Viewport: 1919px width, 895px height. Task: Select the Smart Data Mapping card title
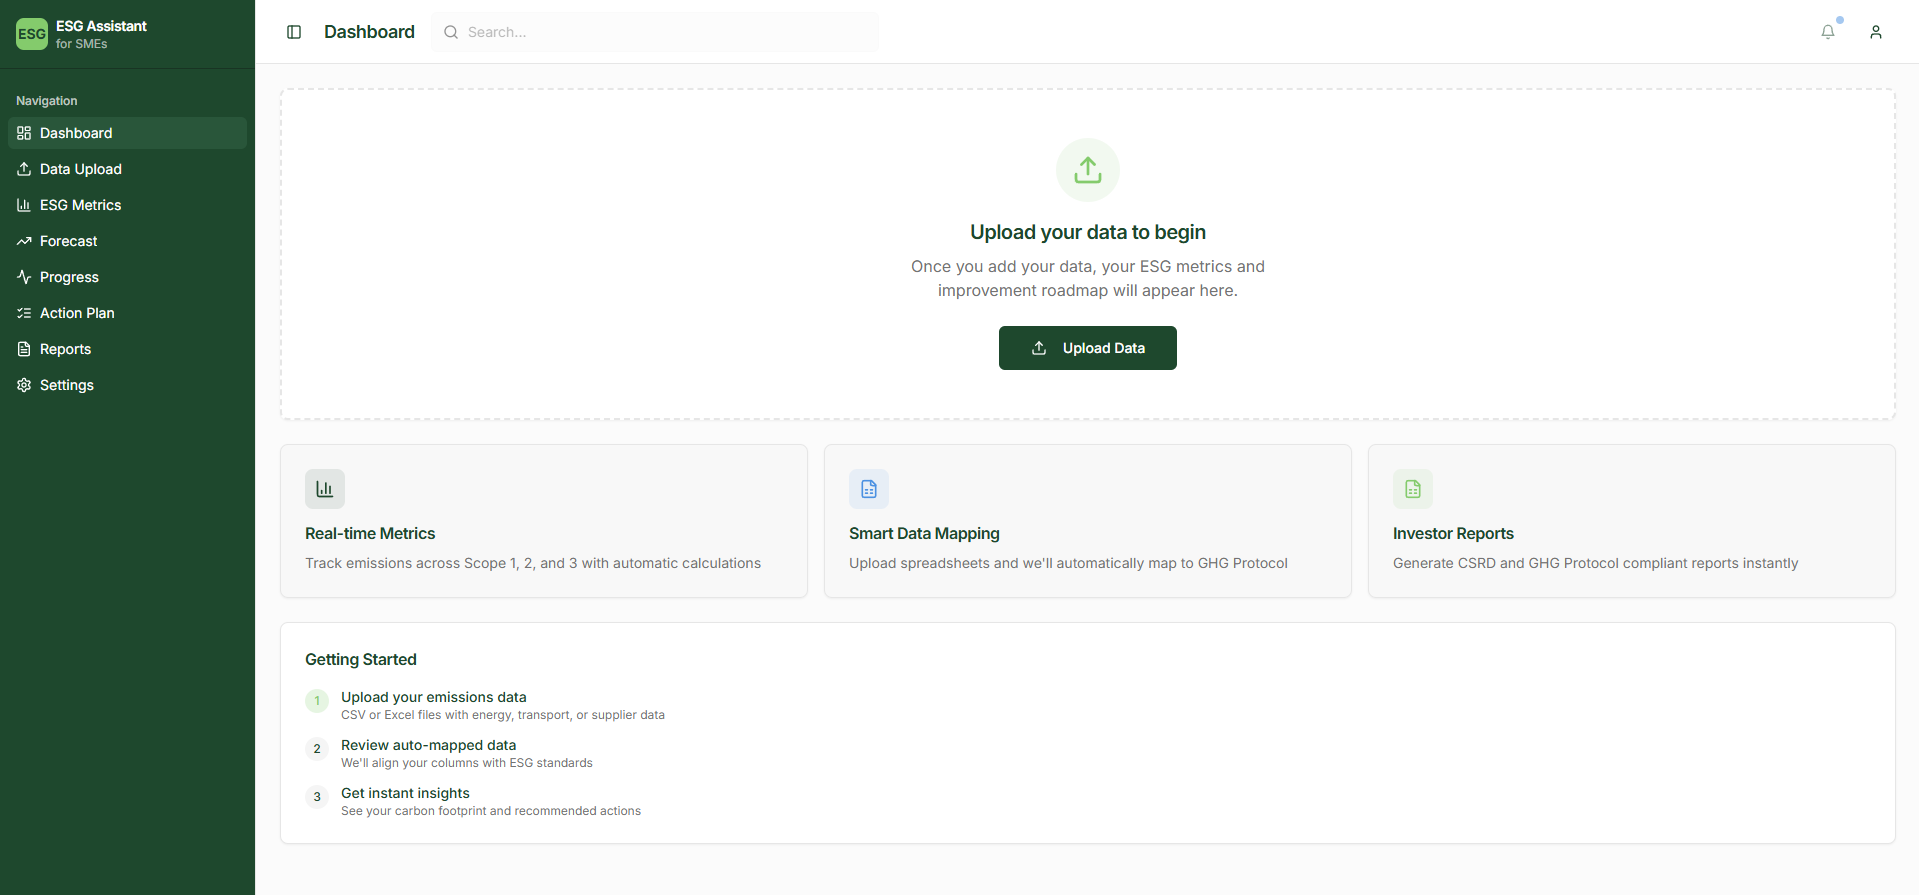[x=924, y=534]
